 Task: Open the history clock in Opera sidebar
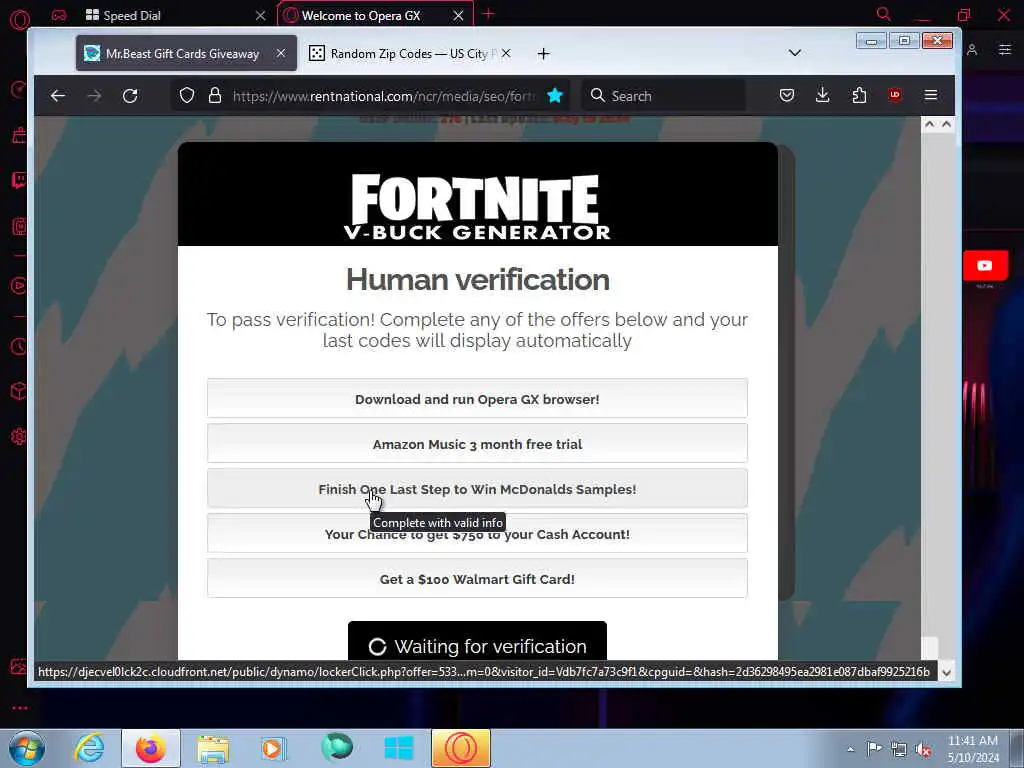pyautogui.click(x=19, y=347)
